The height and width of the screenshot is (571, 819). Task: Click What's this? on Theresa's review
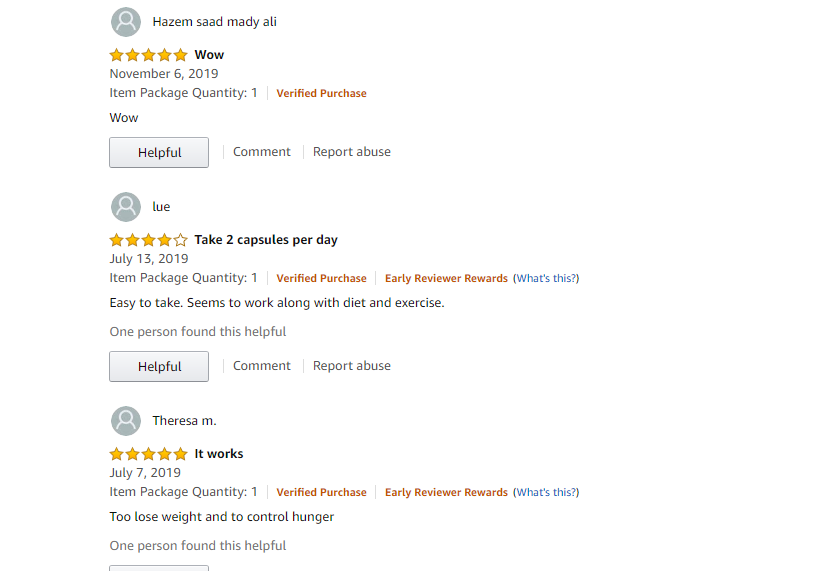pos(546,493)
